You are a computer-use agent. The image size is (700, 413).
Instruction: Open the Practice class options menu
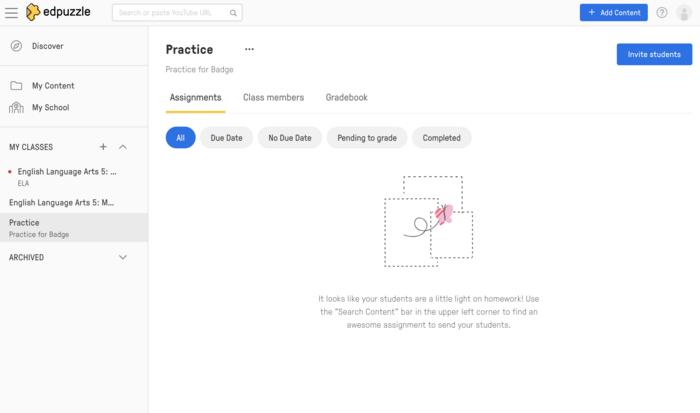(x=249, y=49)
